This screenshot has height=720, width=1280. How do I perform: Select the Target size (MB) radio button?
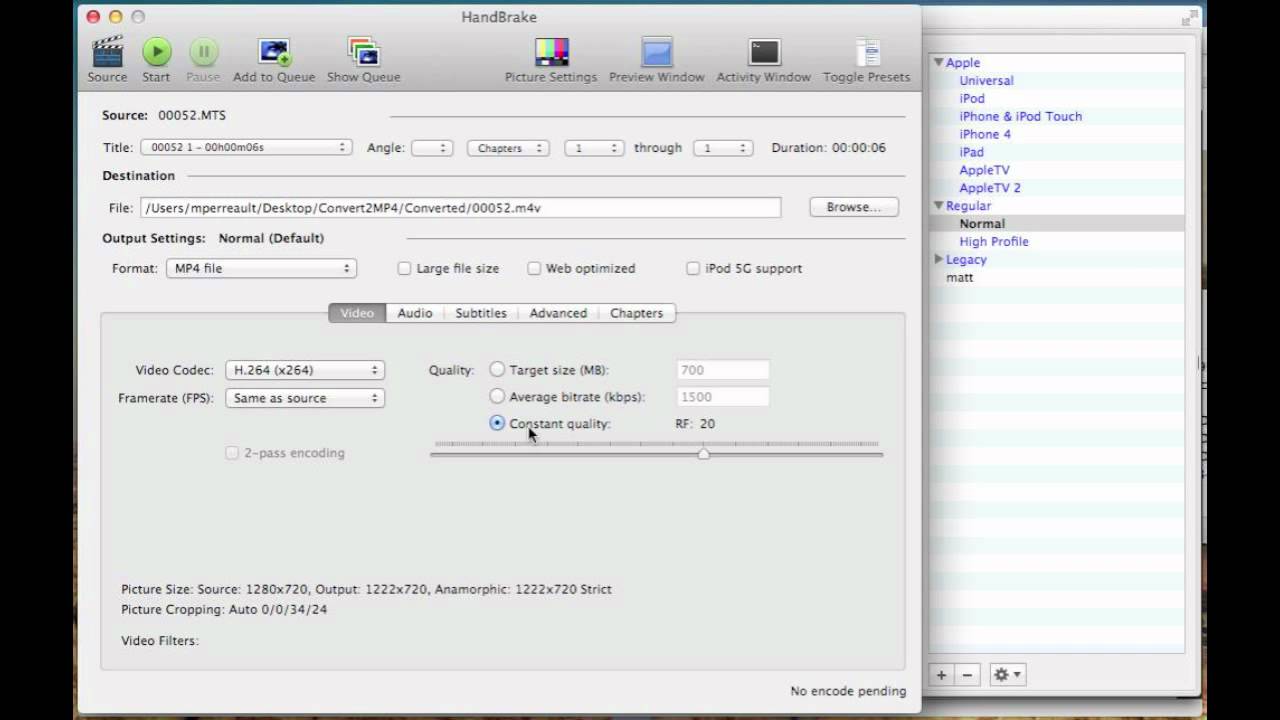click(497, 370)
